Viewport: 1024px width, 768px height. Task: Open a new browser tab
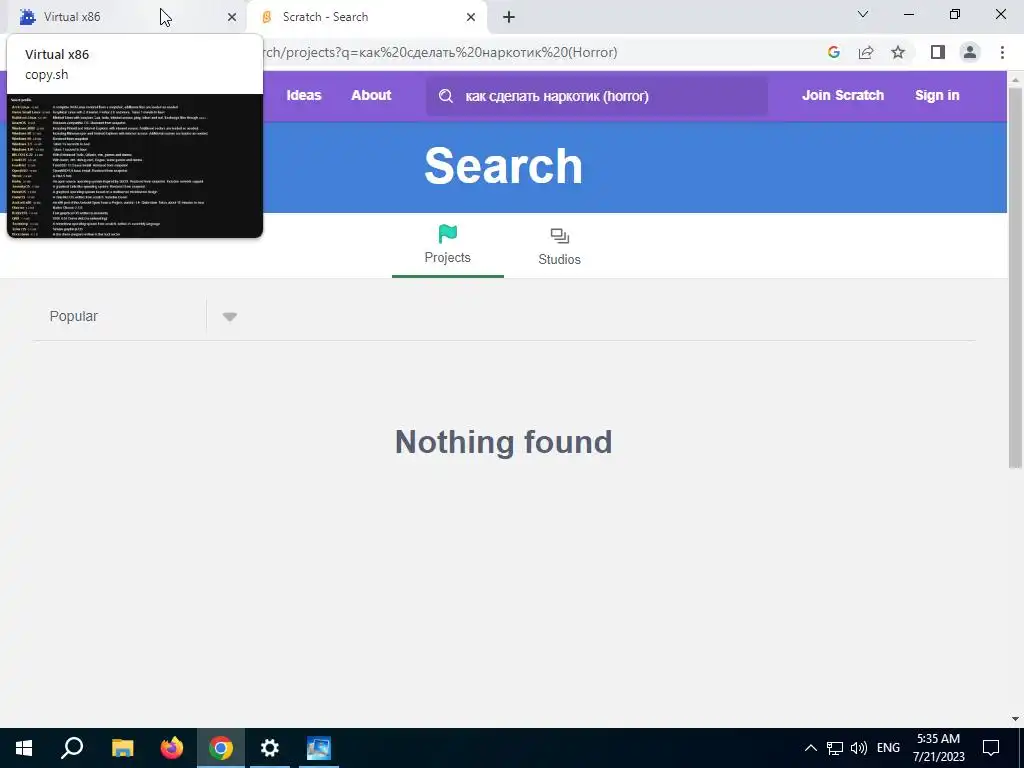[x=509, y=17]
